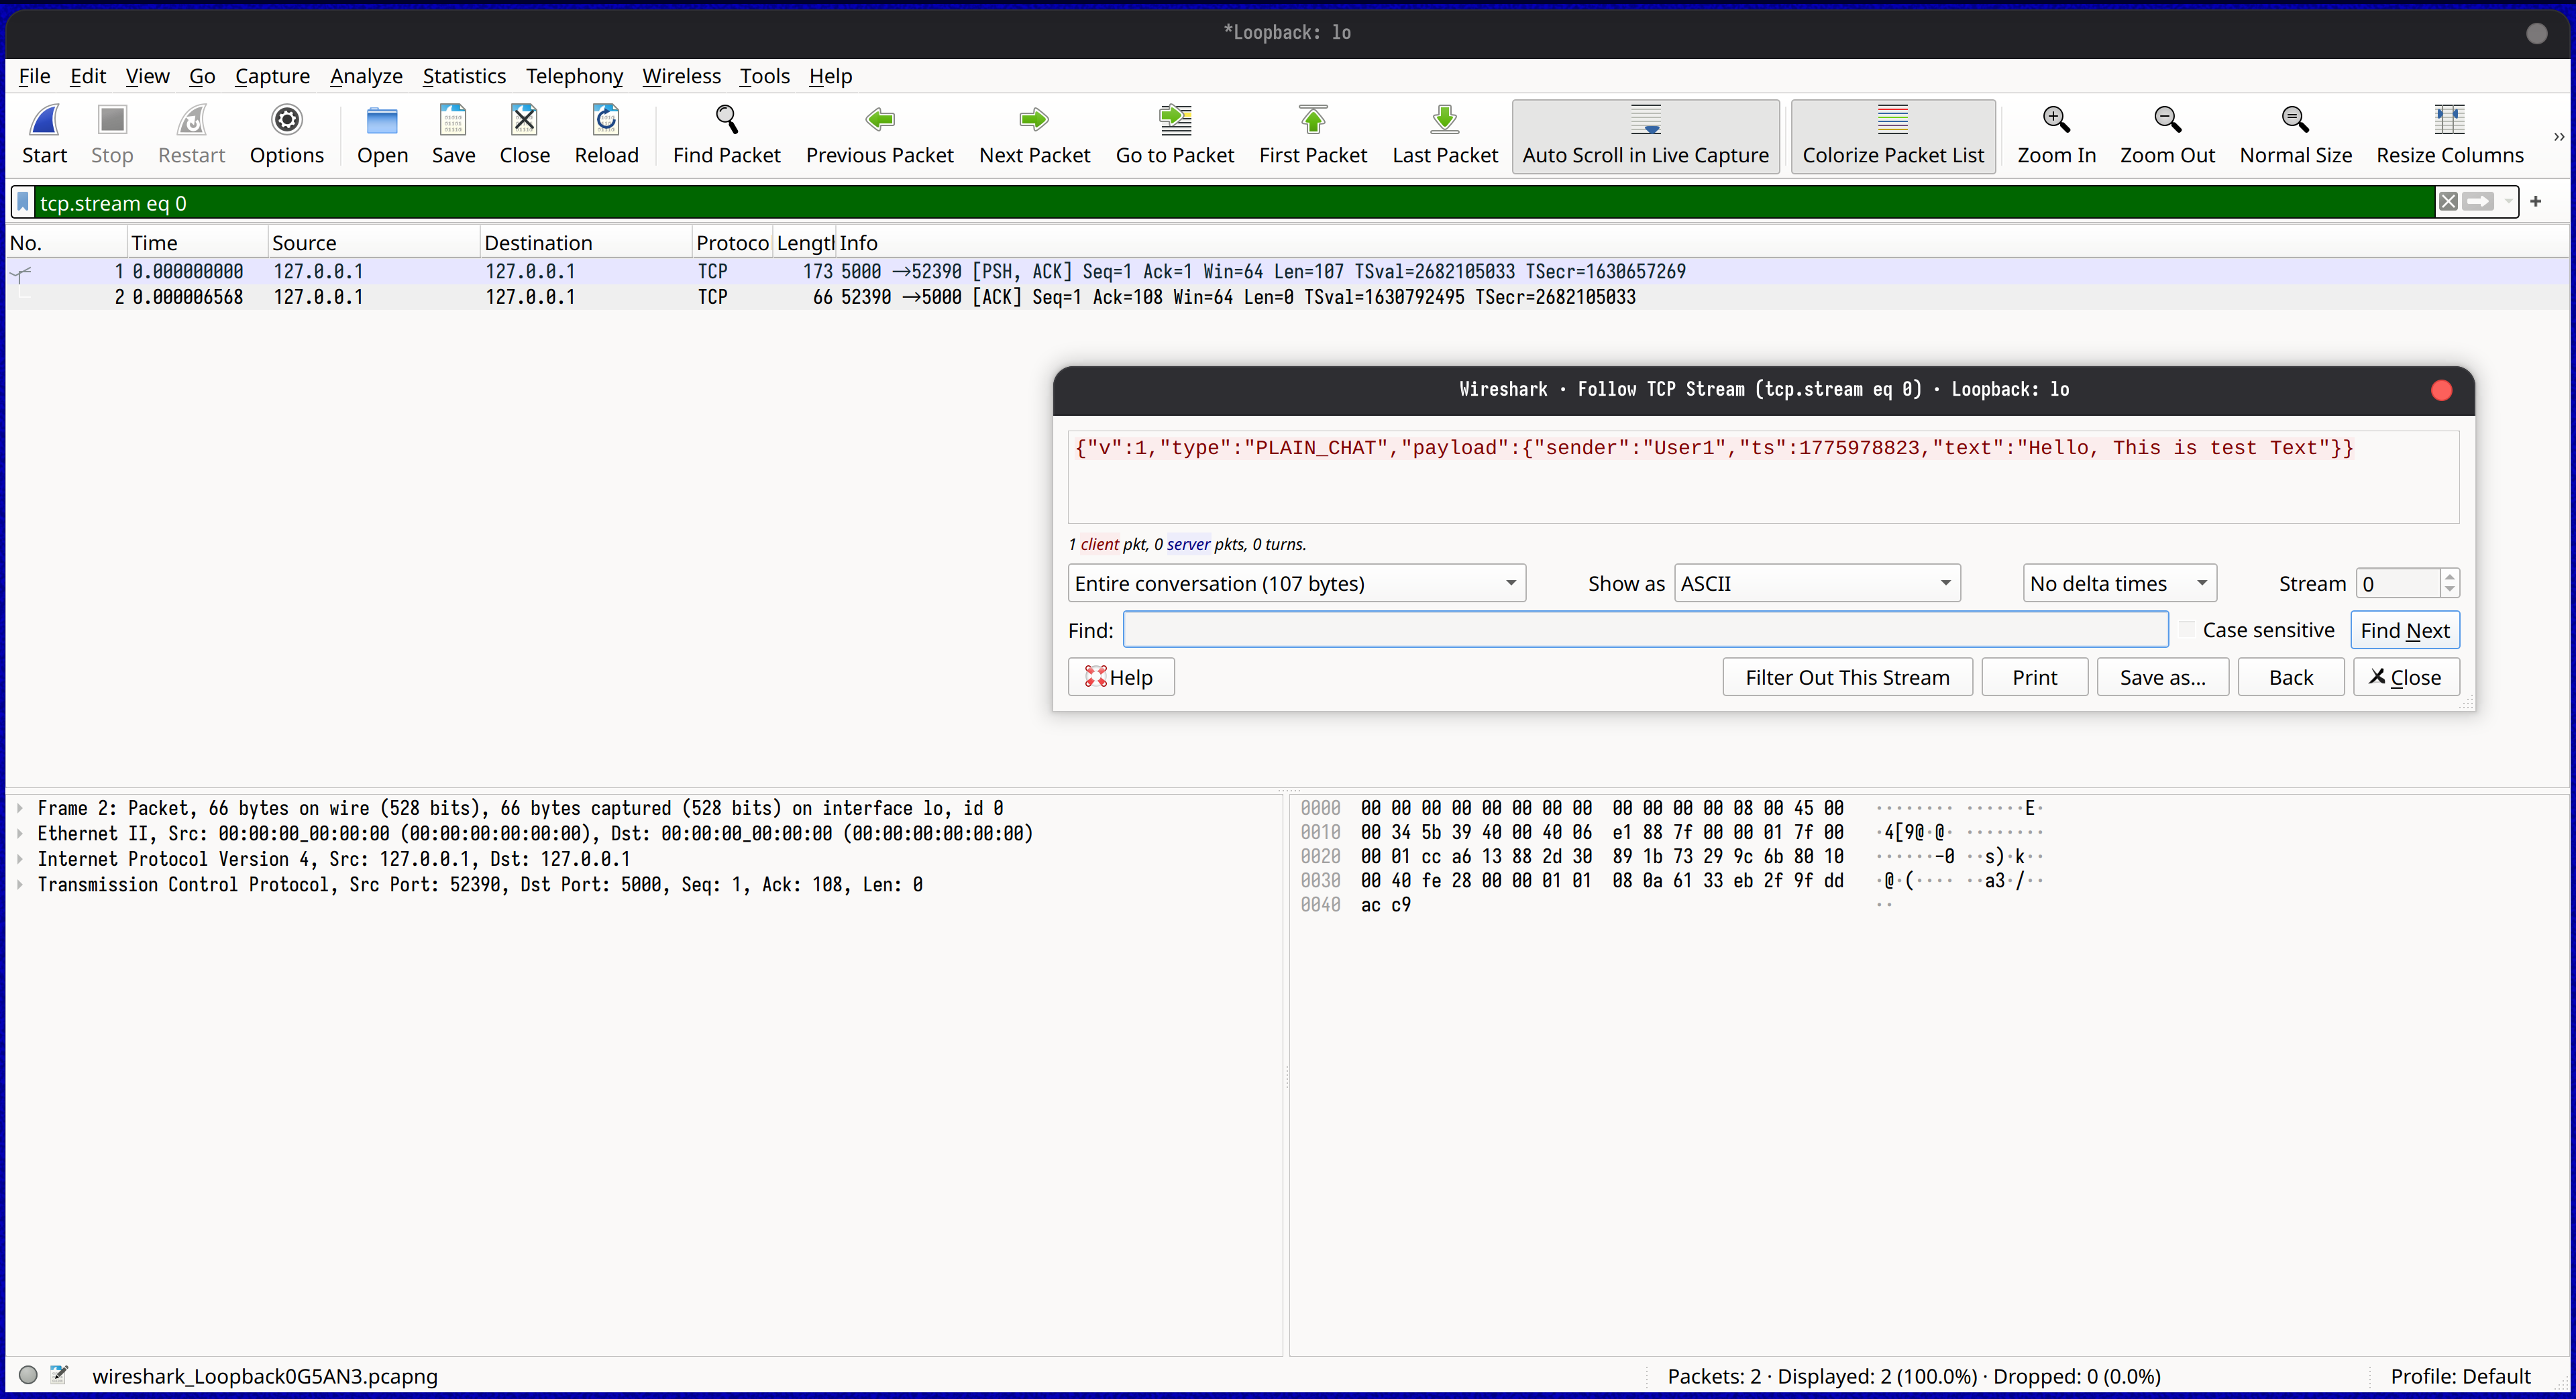Click Filter Out This Stream button
Image resolution: width=2576 pixels, height=1399 pixels.
(1847, 677)
